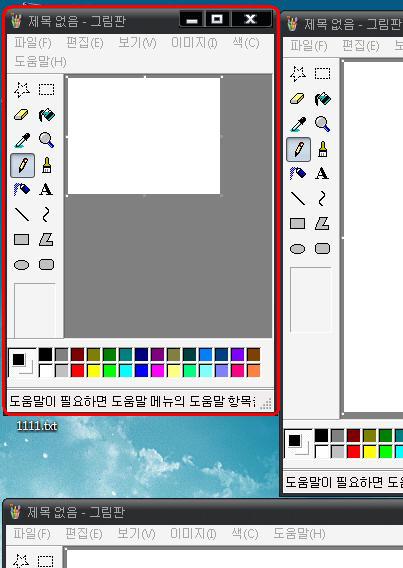The width and height of the screenshot is (403, 568).
Task: Choose the Eraser tool in the top-left window
Action: click(22, 115)
